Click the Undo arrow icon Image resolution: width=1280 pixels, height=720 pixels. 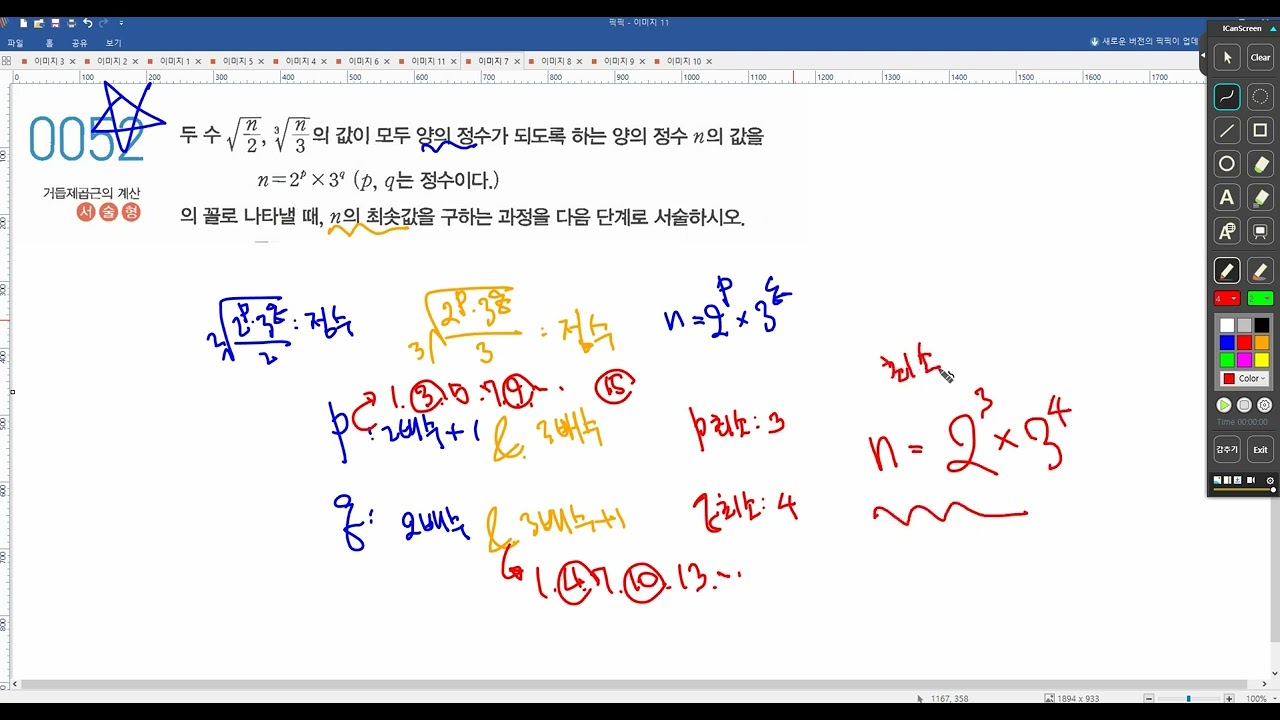pyautogui.click(x=88, y=23)
